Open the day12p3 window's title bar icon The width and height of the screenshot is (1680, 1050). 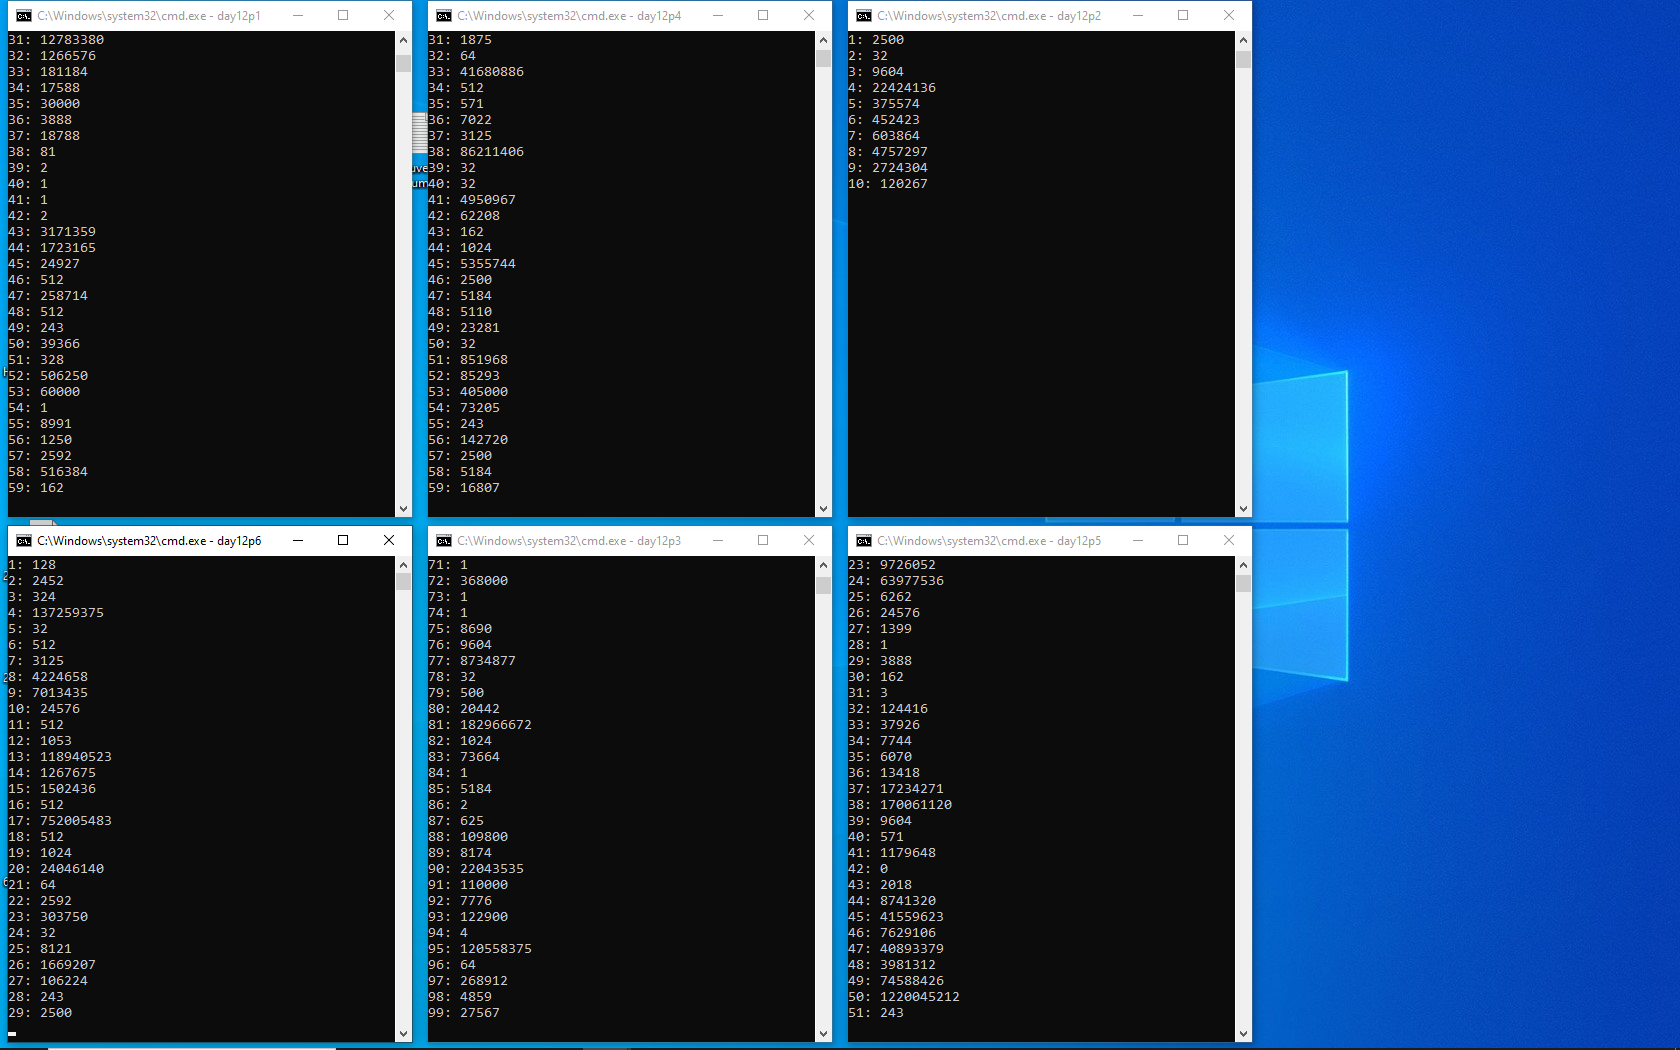(444, 541)
